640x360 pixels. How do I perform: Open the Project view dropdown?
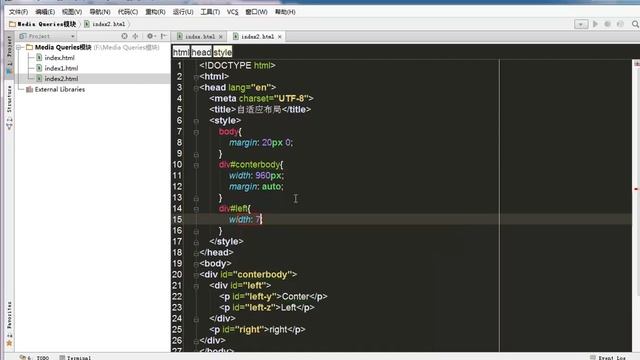click(x=47, y=36)
